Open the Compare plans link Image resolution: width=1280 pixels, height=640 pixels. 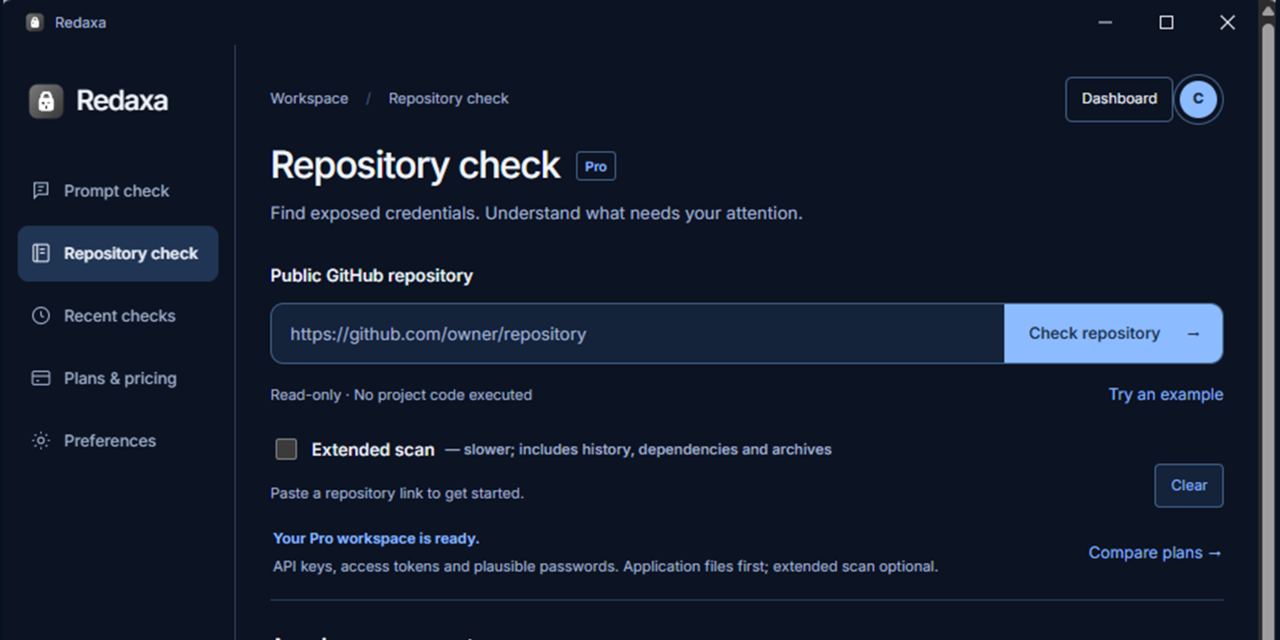tap(1155, 552)
